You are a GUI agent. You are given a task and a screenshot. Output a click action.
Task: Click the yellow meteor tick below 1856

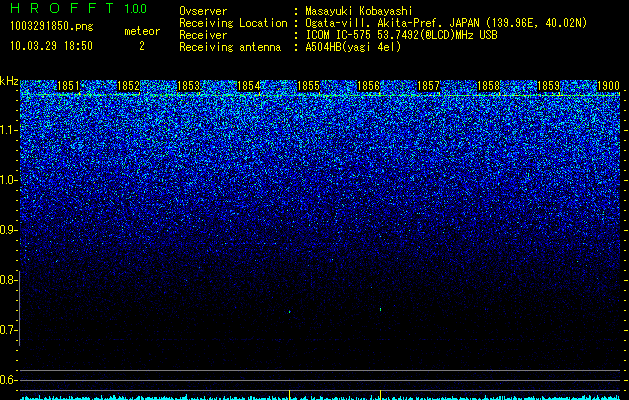click(x=380, y=395)
